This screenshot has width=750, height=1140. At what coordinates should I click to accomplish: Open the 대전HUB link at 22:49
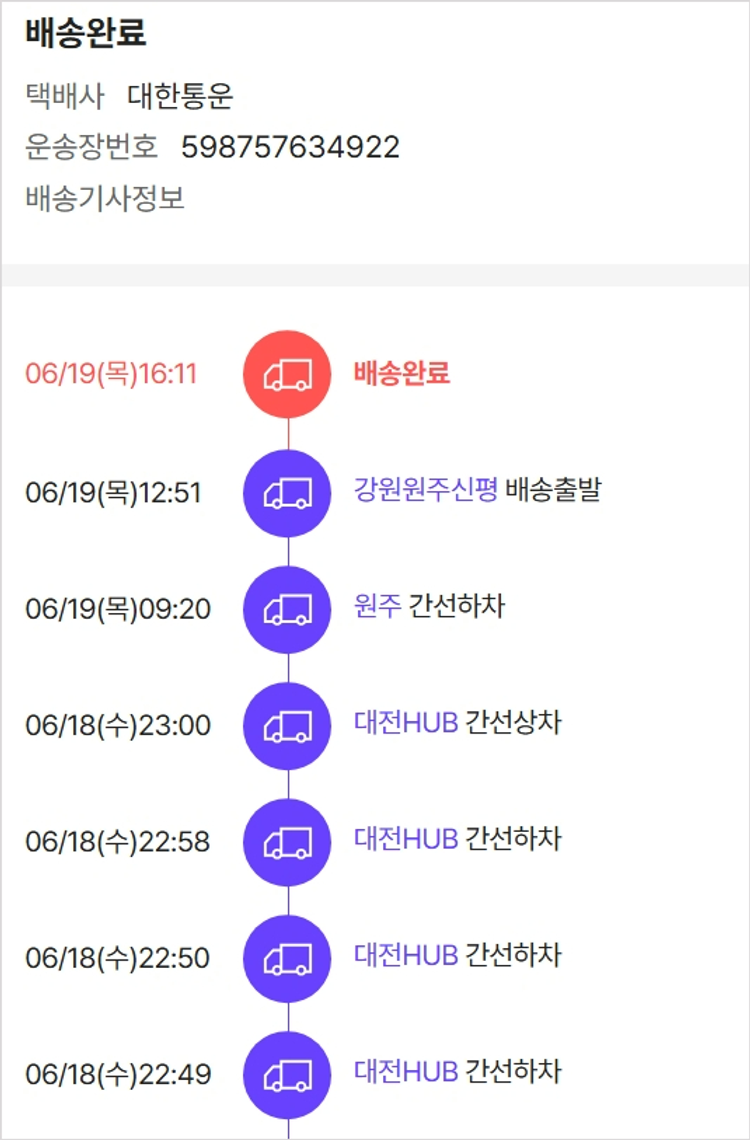(406, 1072)
